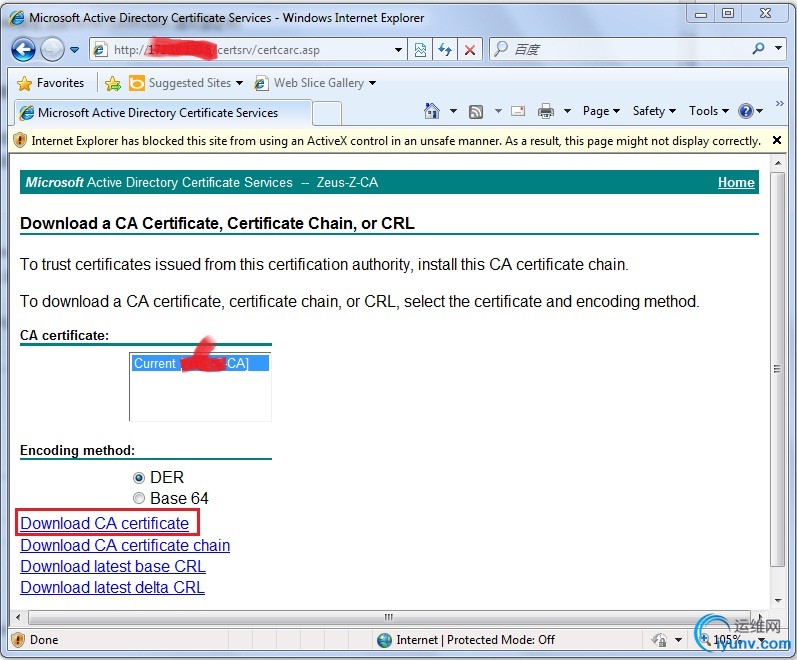Click the ActiveX blocked information bar message
This screenshot has width=797, height=660.
click(x=396, y=141)
